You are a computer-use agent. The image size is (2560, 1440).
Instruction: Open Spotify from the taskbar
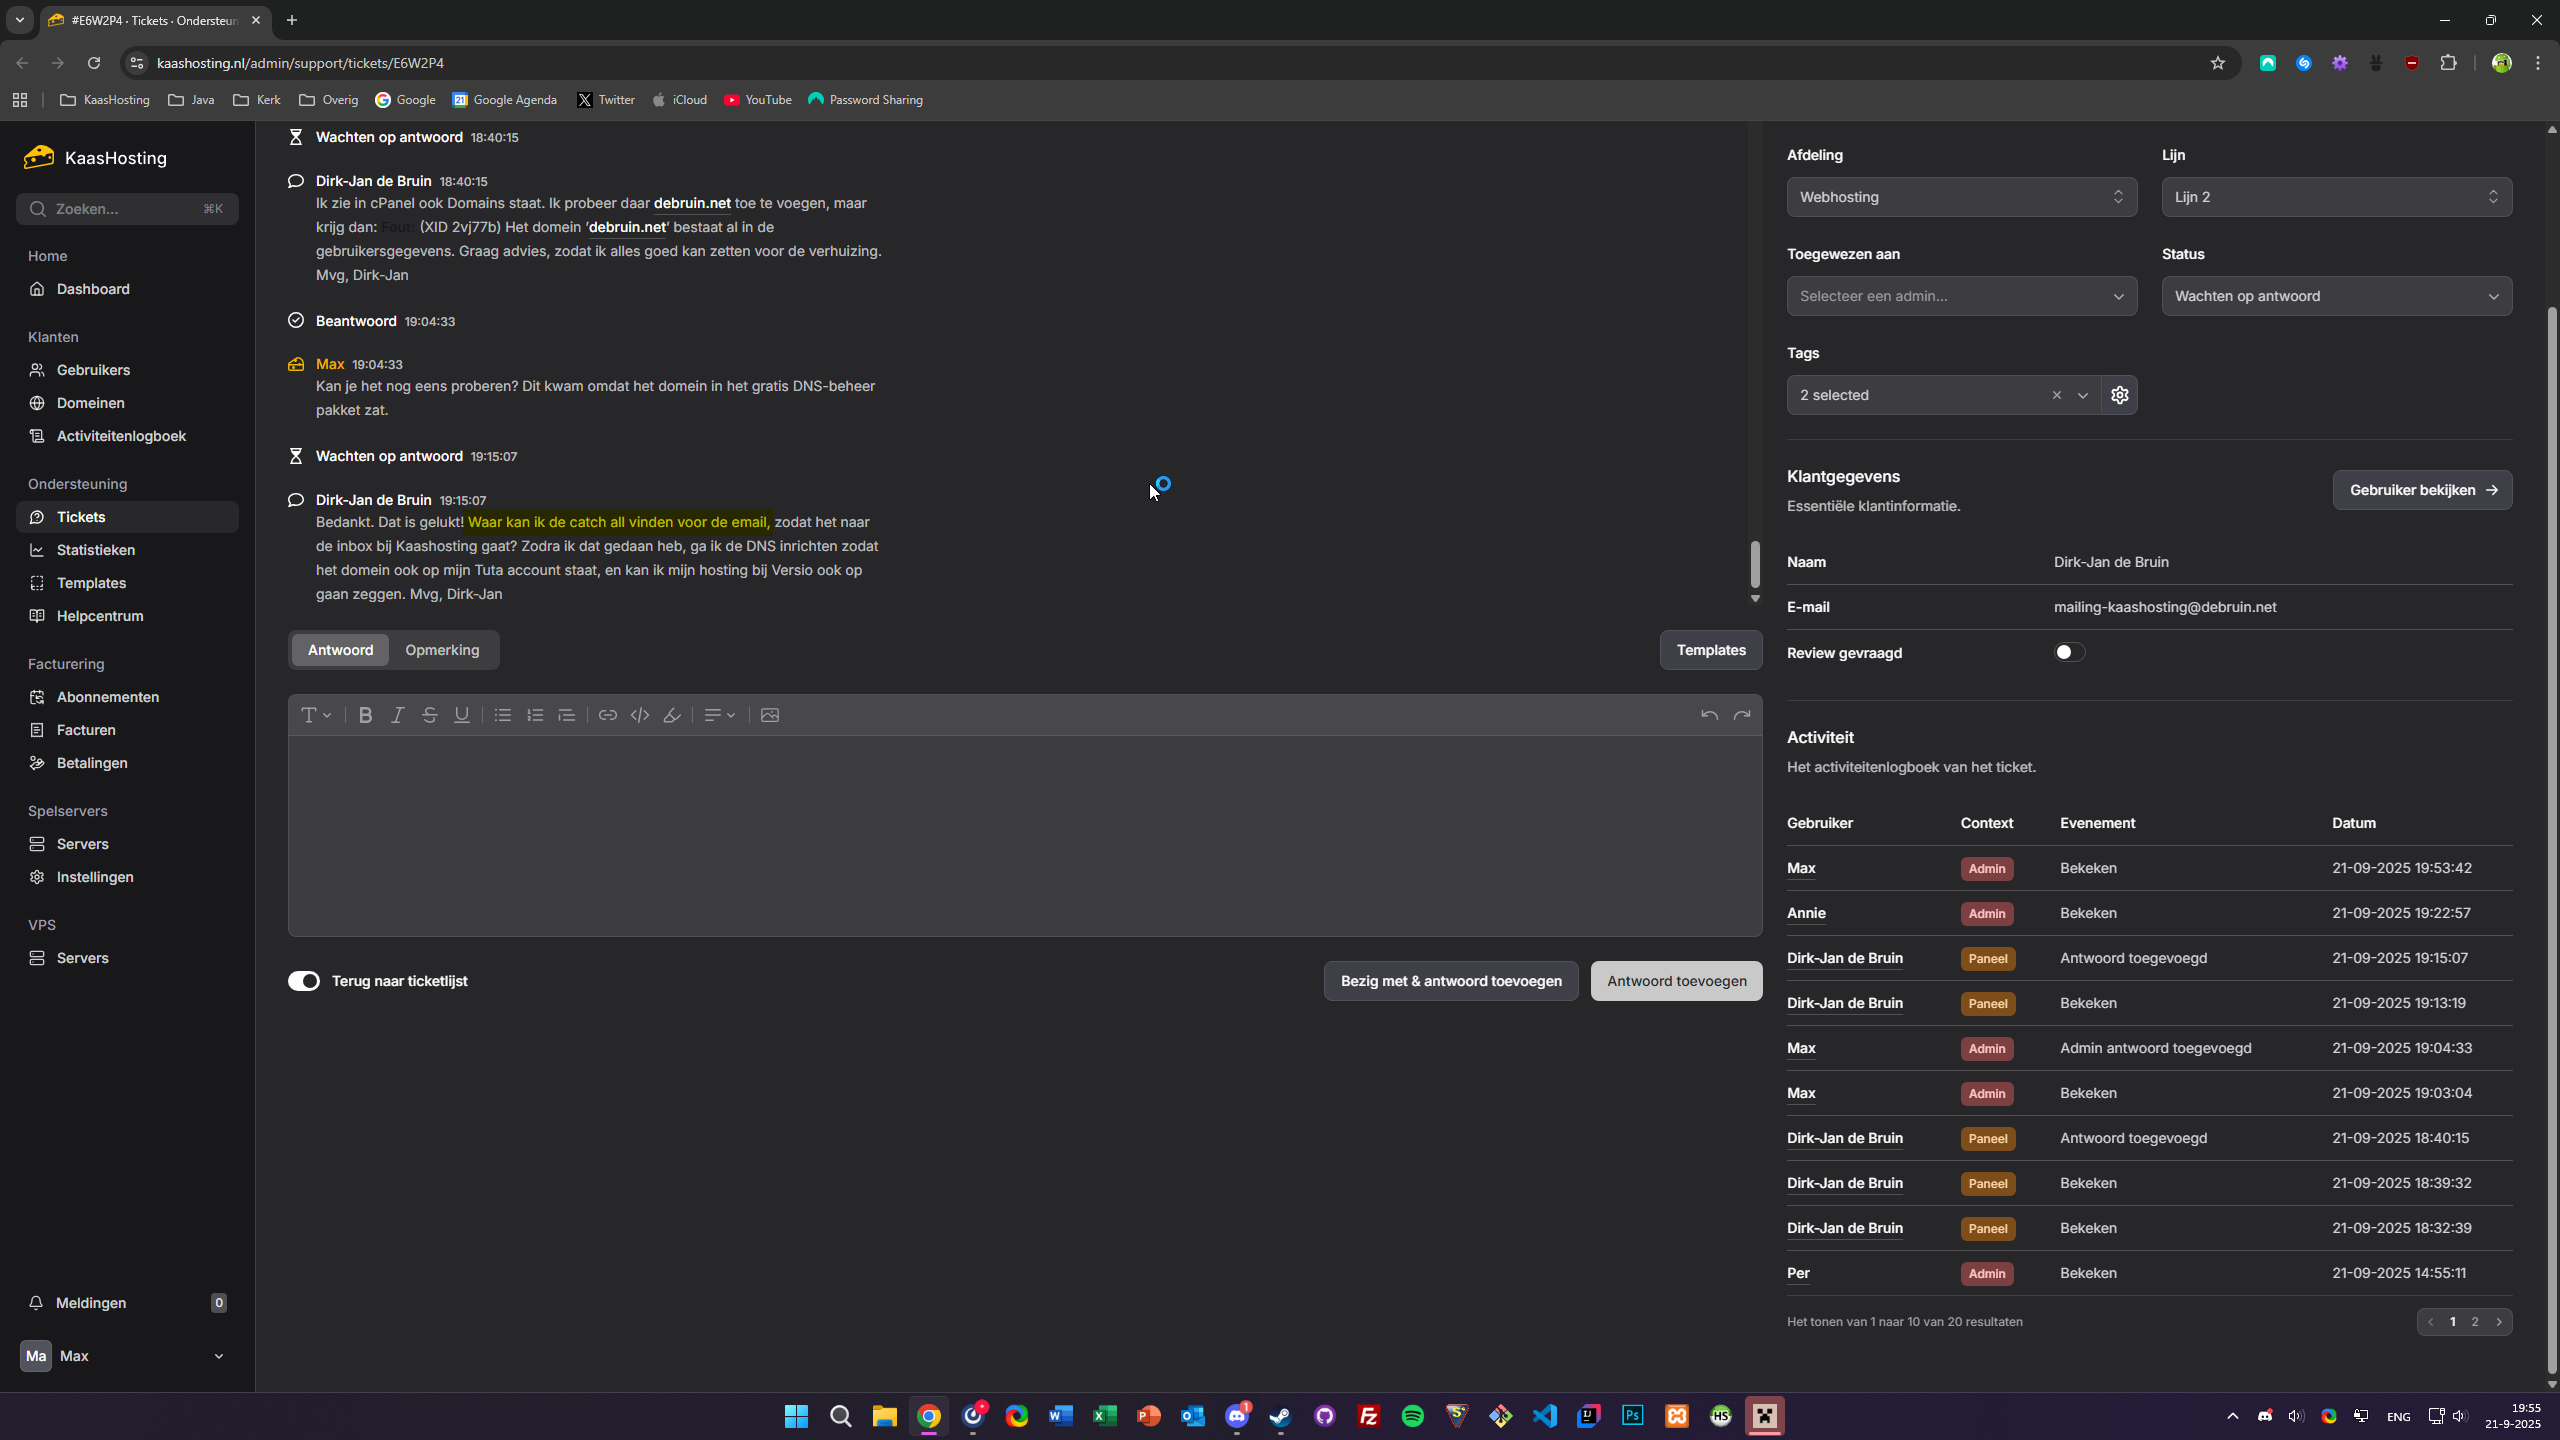click(x=1412, y=1416)
